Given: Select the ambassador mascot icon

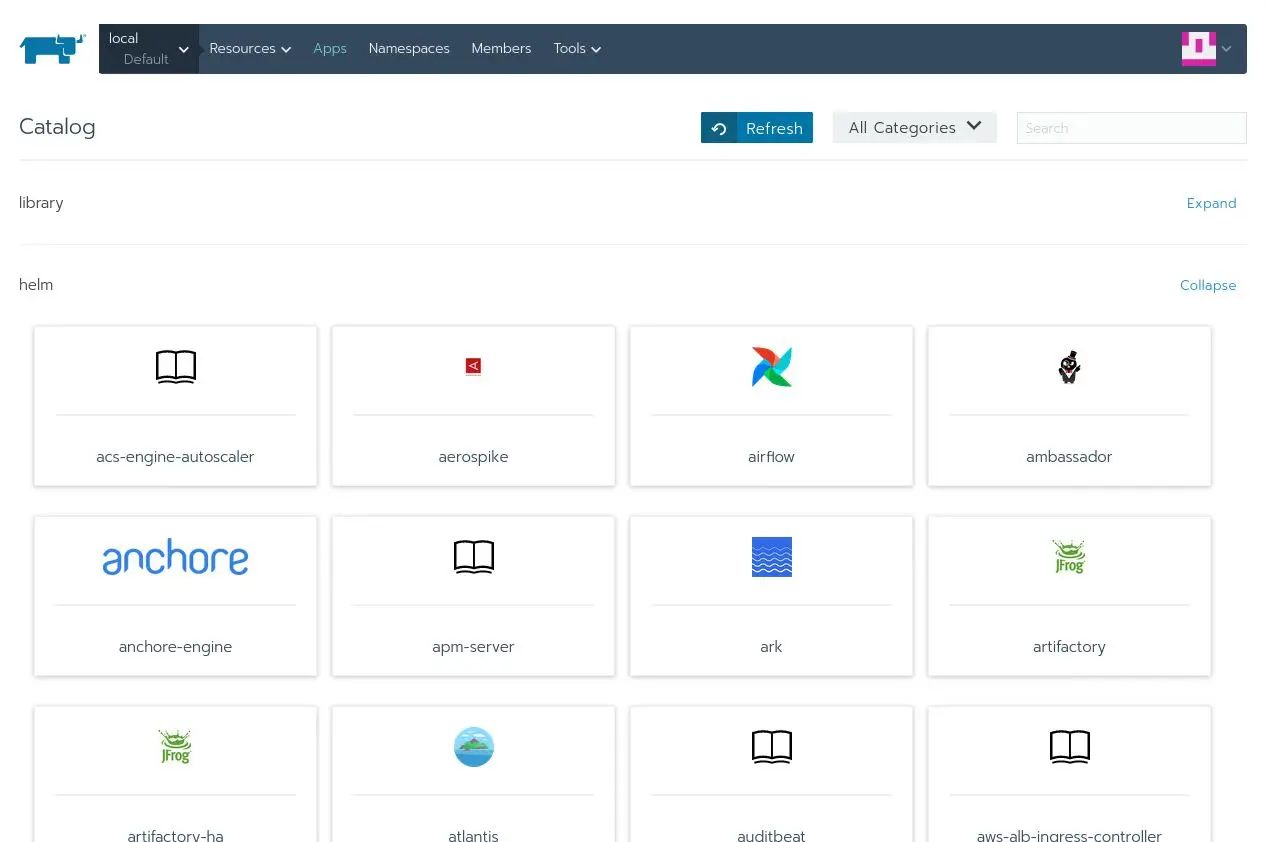Looking at the screenshot, I should (x=1069, y=367).
